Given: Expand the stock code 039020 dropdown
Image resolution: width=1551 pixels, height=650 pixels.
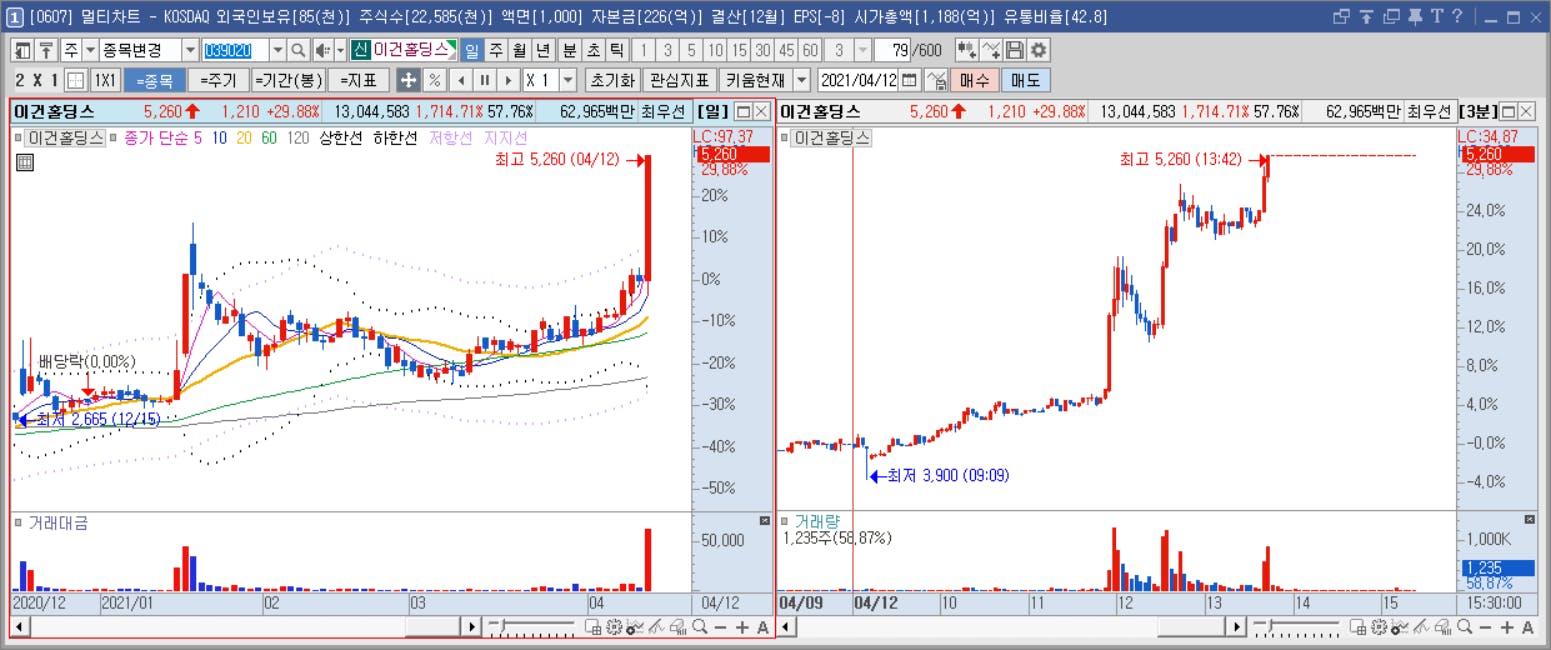Looking at the screenshot, I should (278, 50).
